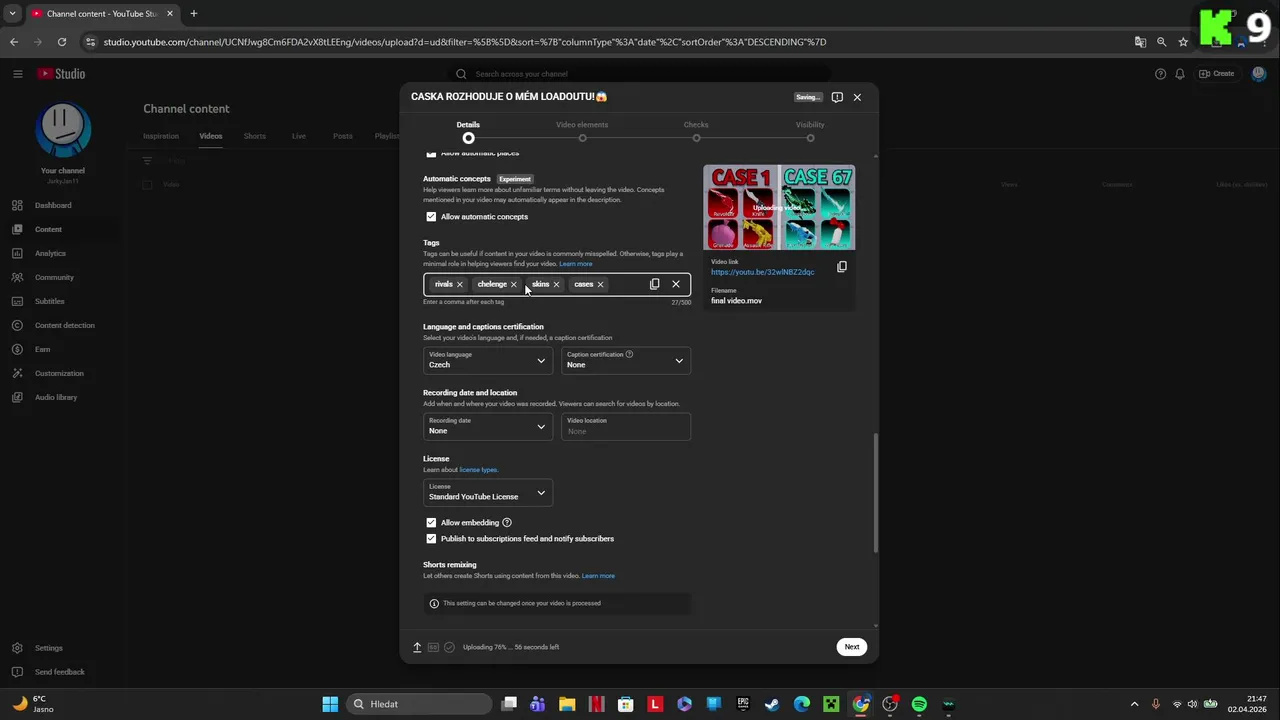Viewport: 1280px width, 720px height.
Task: Click the help icon beside Allow embedding
Action: [x=507, y=523]
